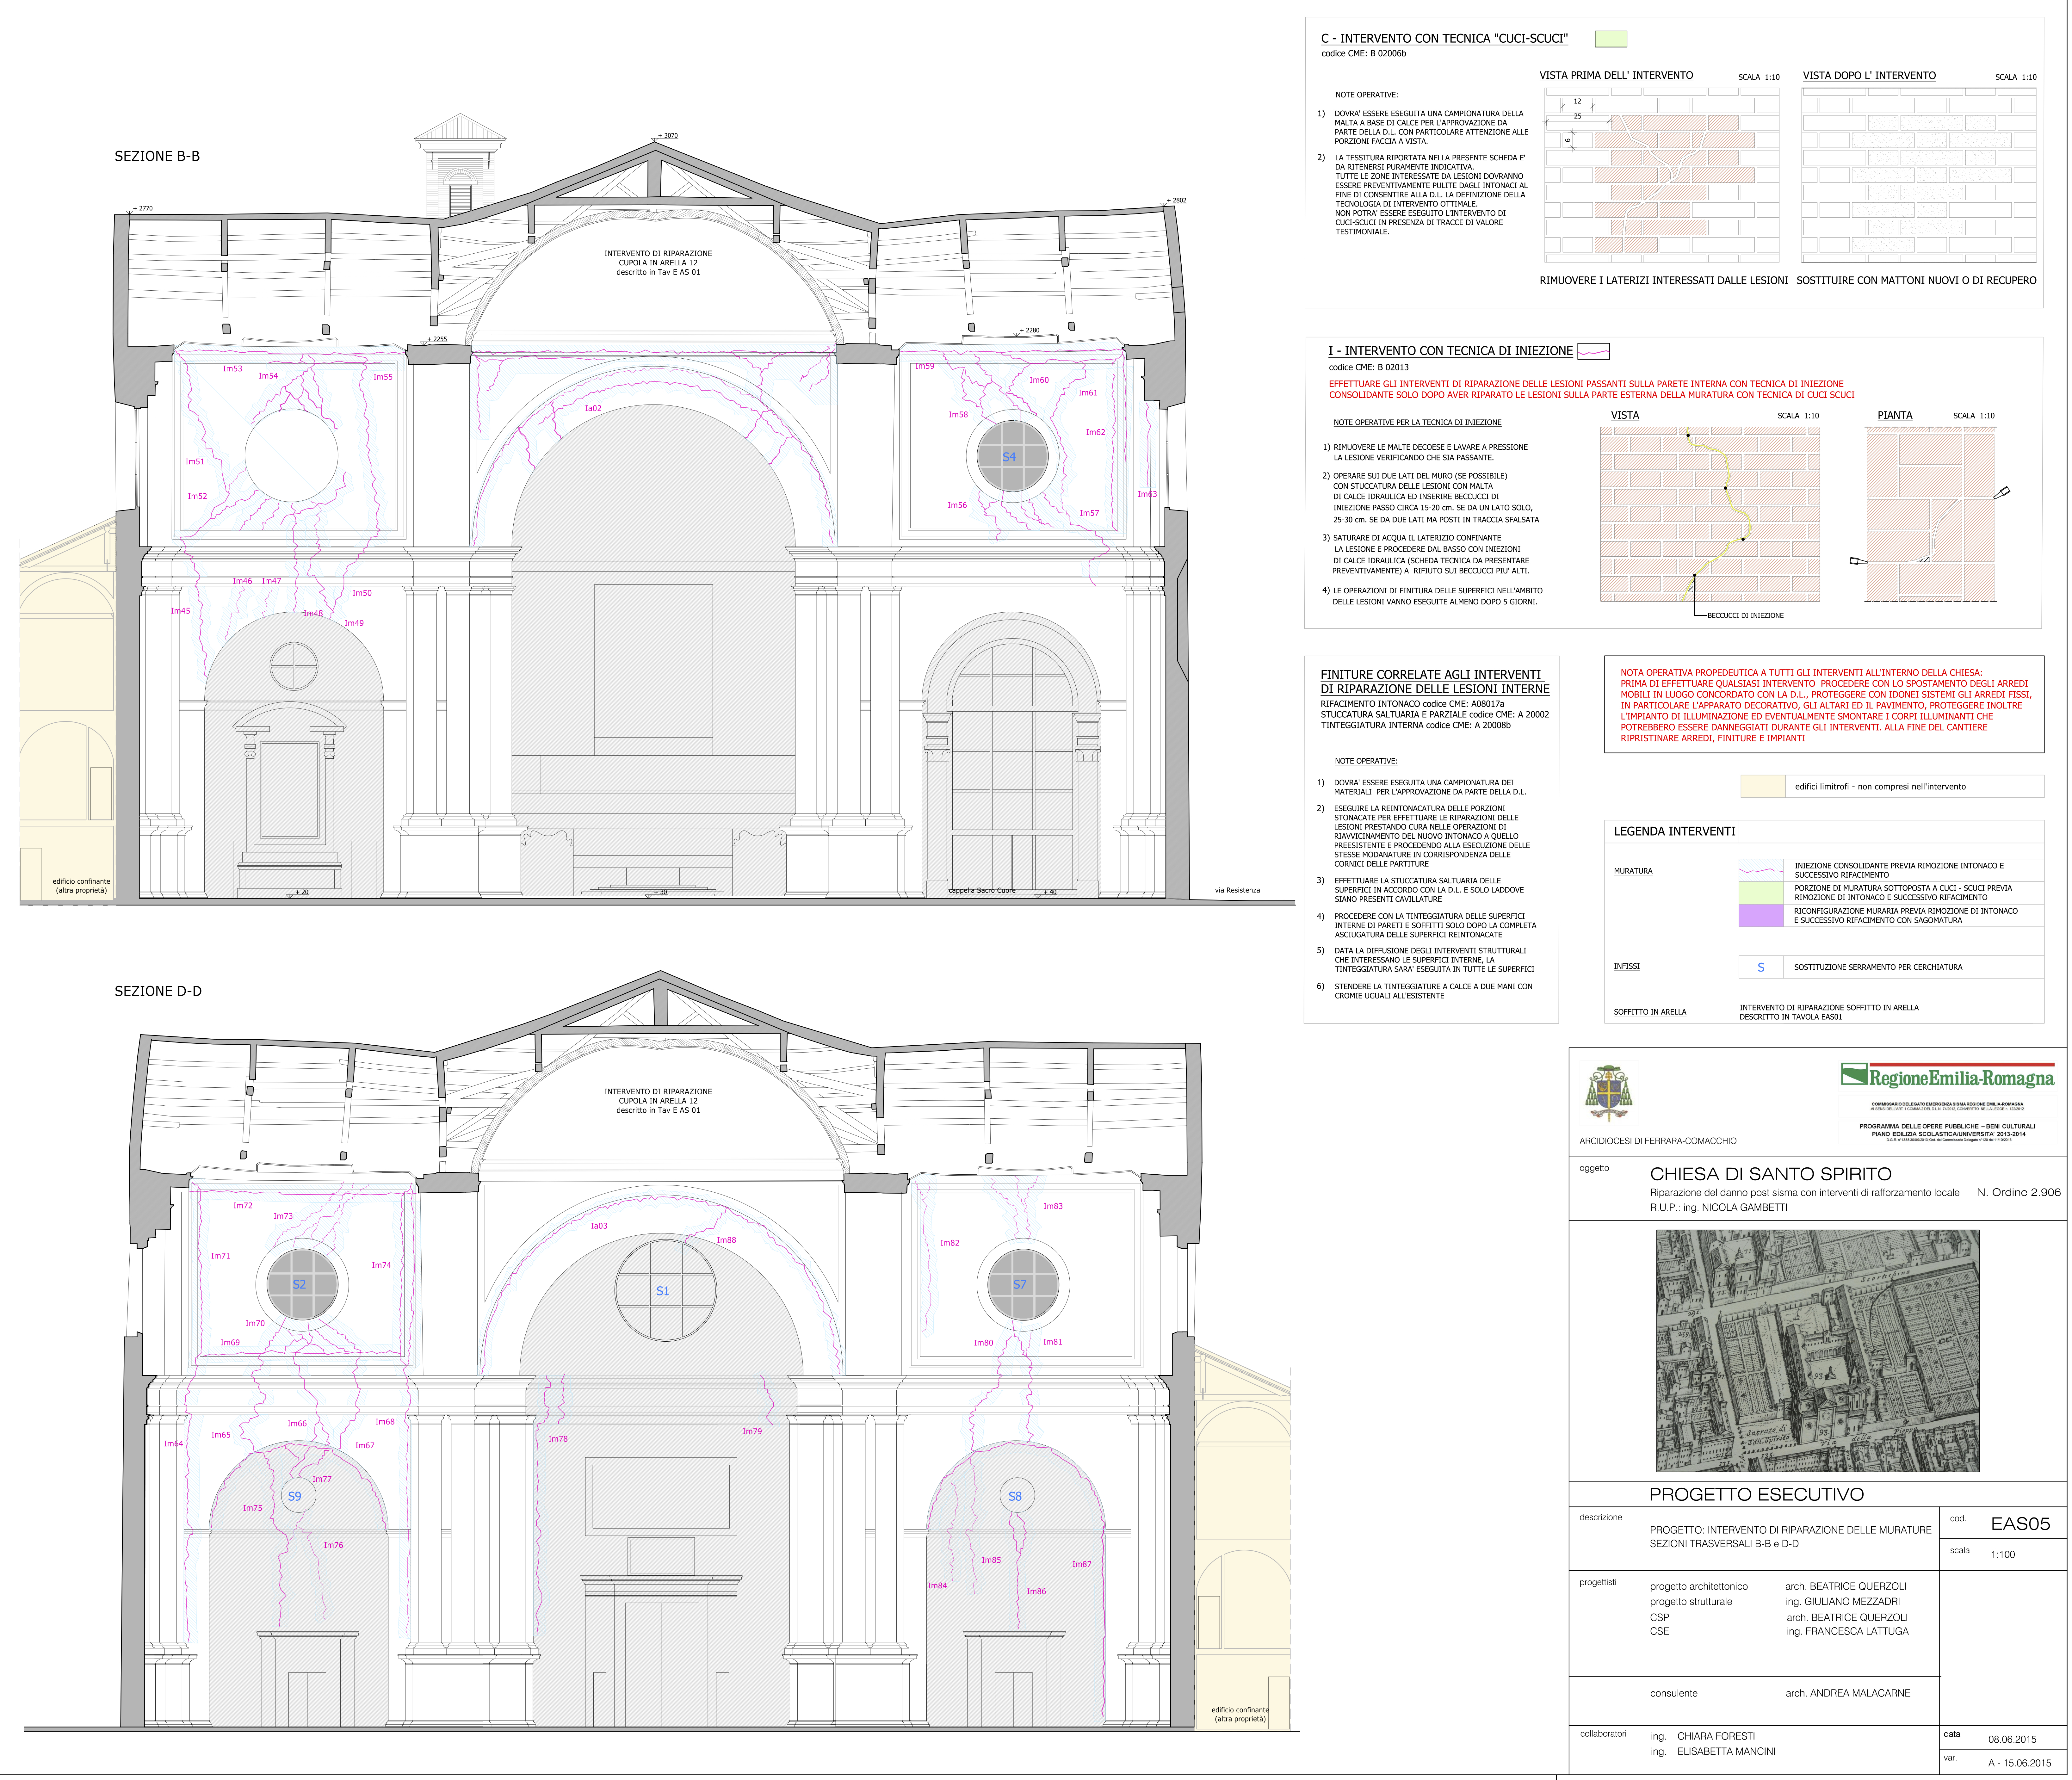Click the blue S symbol in the Infissi legend
Screen dimensions: 2072x1780
tap(1761, 967)
